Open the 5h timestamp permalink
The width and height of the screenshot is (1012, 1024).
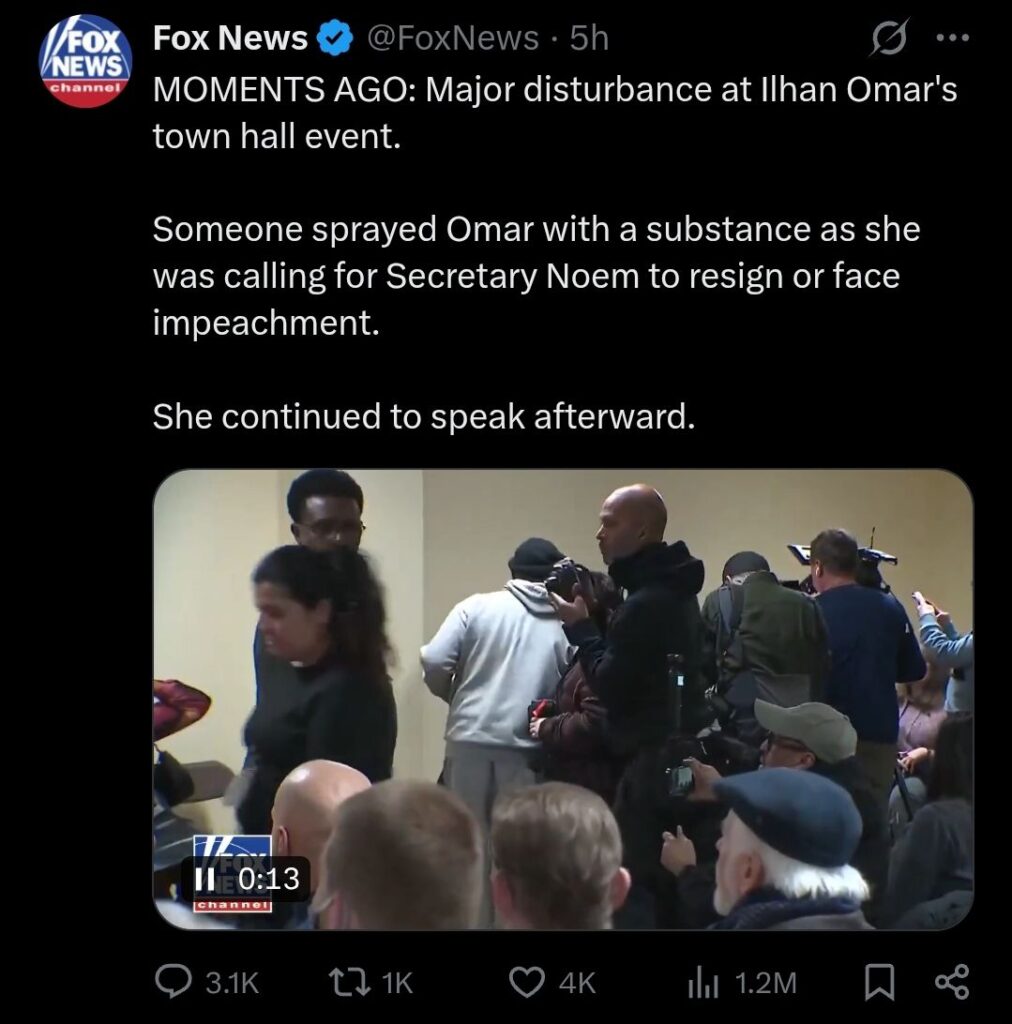(x=589, y=38)
